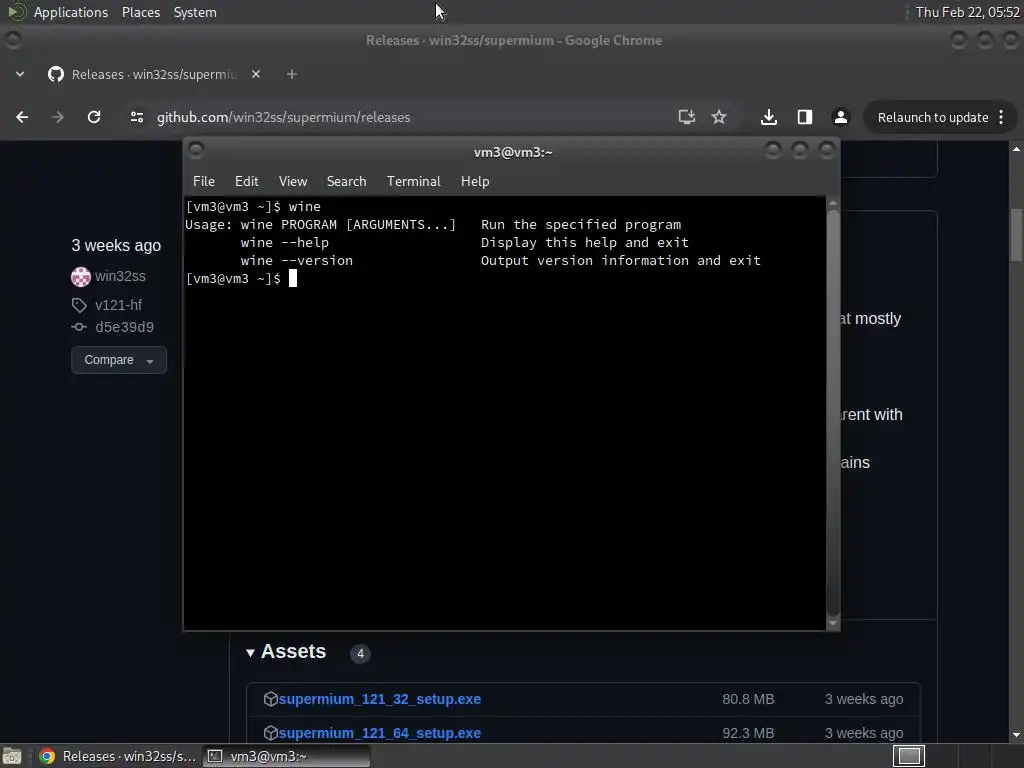The width and height of the screenshot is (1024, 768).
Task: Click the tag icon beside v121-hf
Action: tap(79, 305)
